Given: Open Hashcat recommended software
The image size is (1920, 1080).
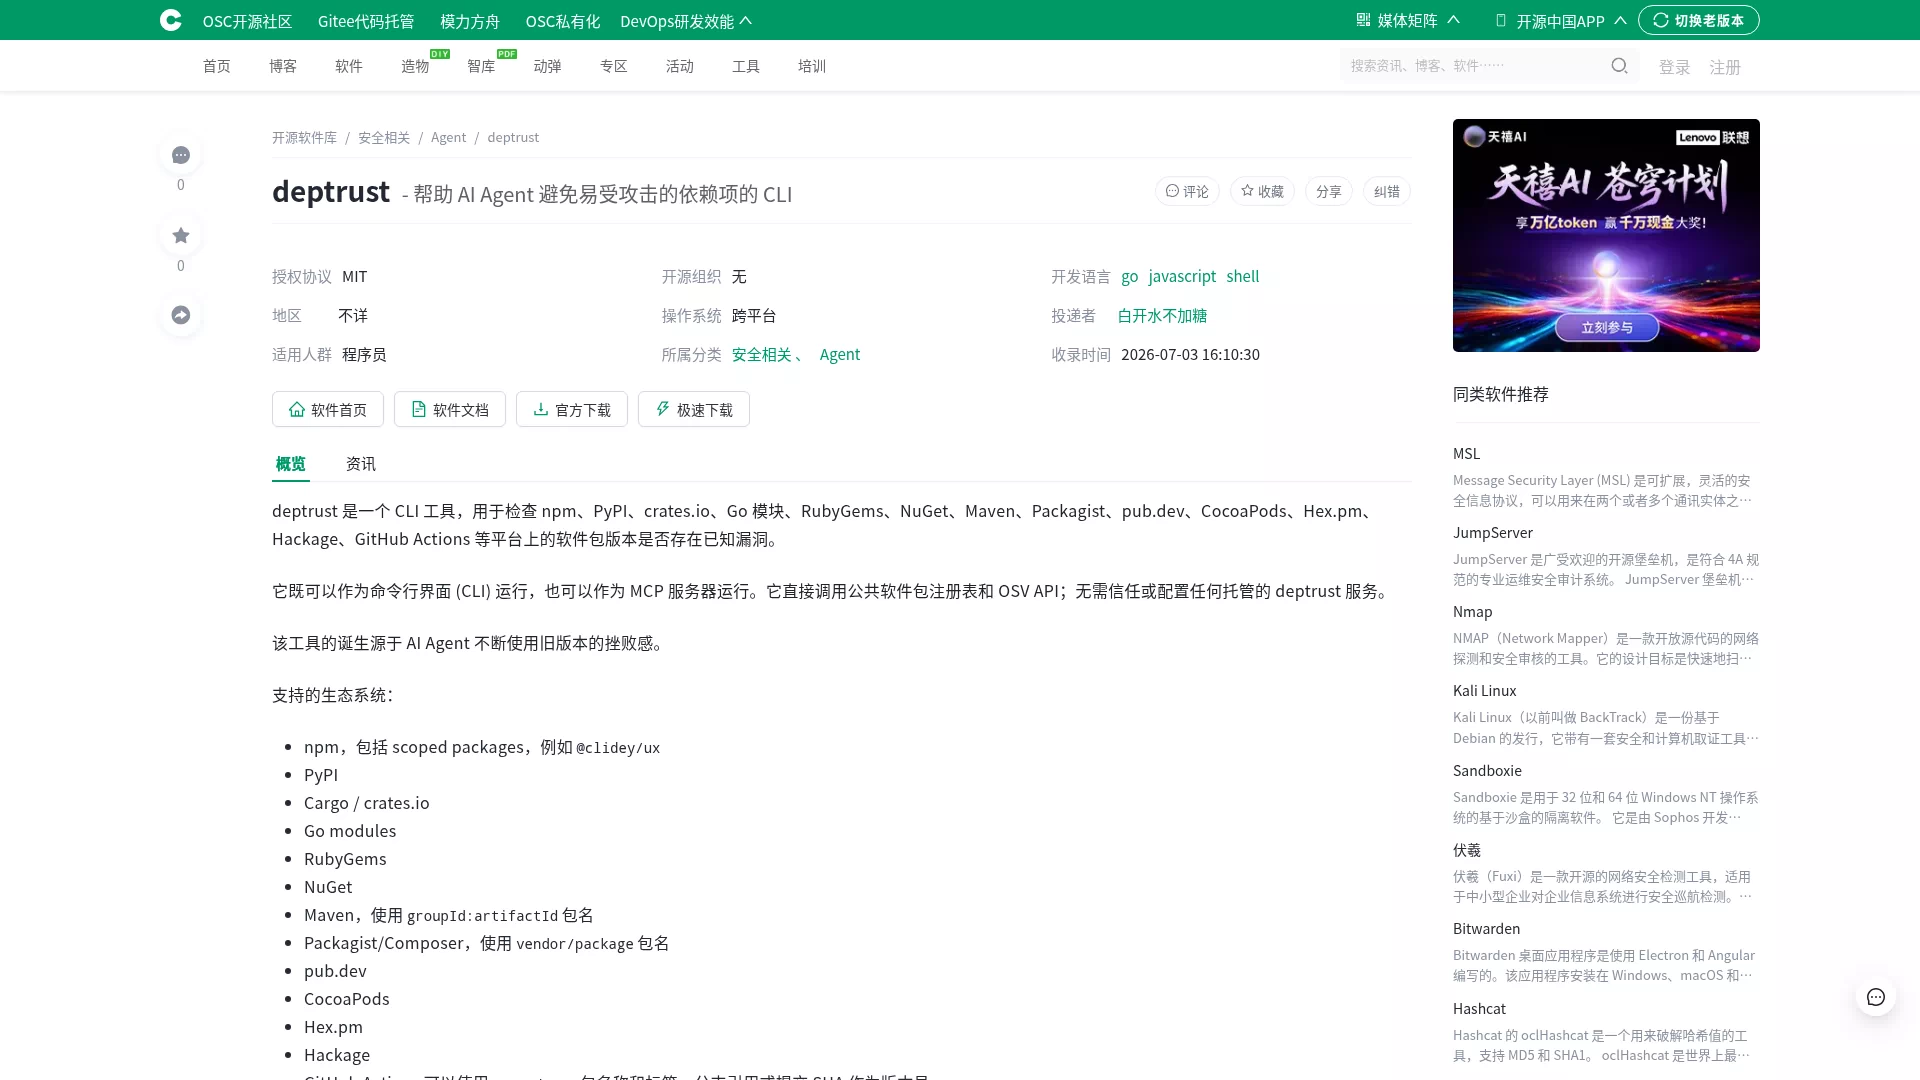Looking at the screenshot, I should tap(1479, 1009).
